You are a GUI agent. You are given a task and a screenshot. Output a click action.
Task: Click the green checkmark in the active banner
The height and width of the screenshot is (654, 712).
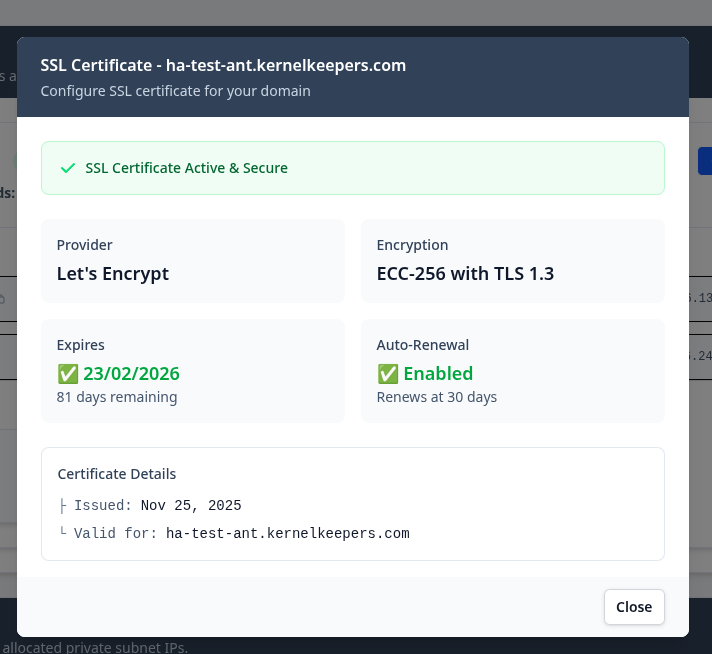pyautogui.click(x=68, y=168)
